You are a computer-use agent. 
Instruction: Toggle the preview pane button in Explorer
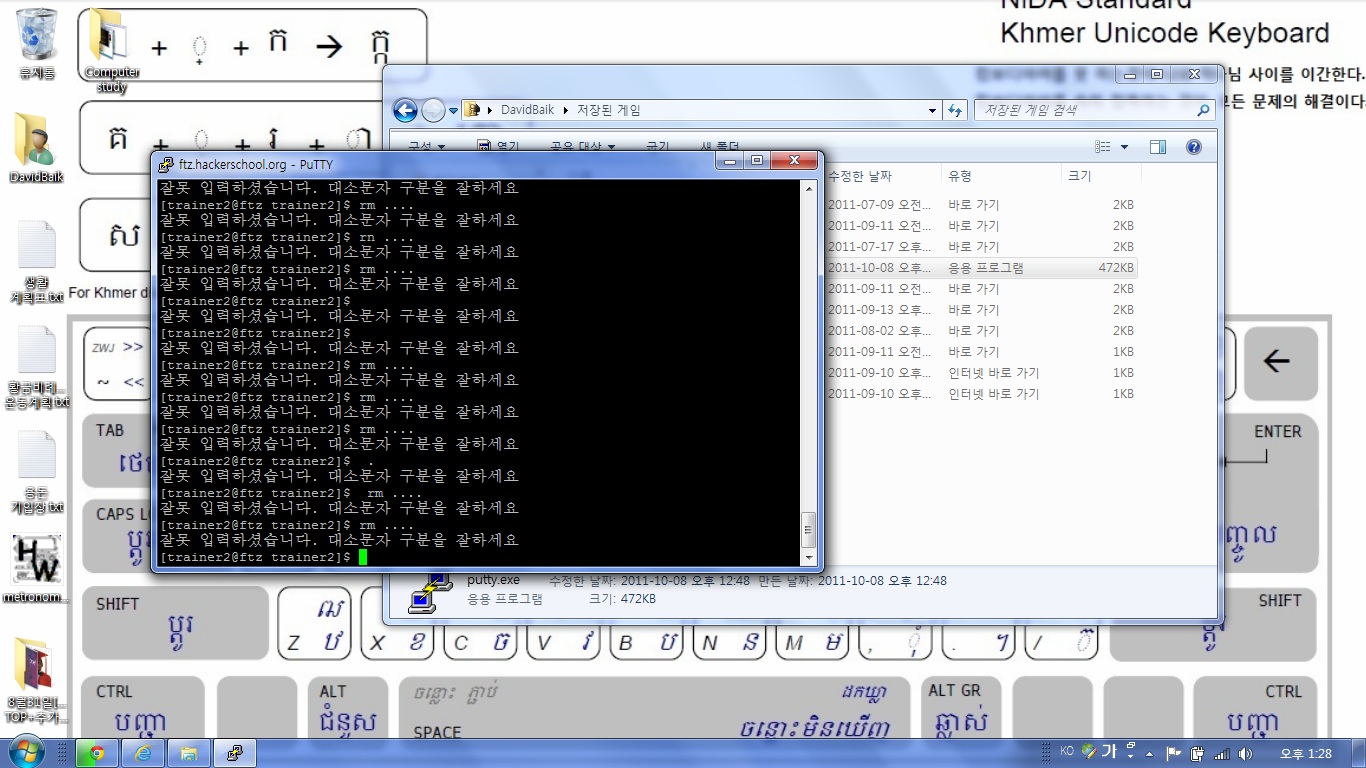1158,147
